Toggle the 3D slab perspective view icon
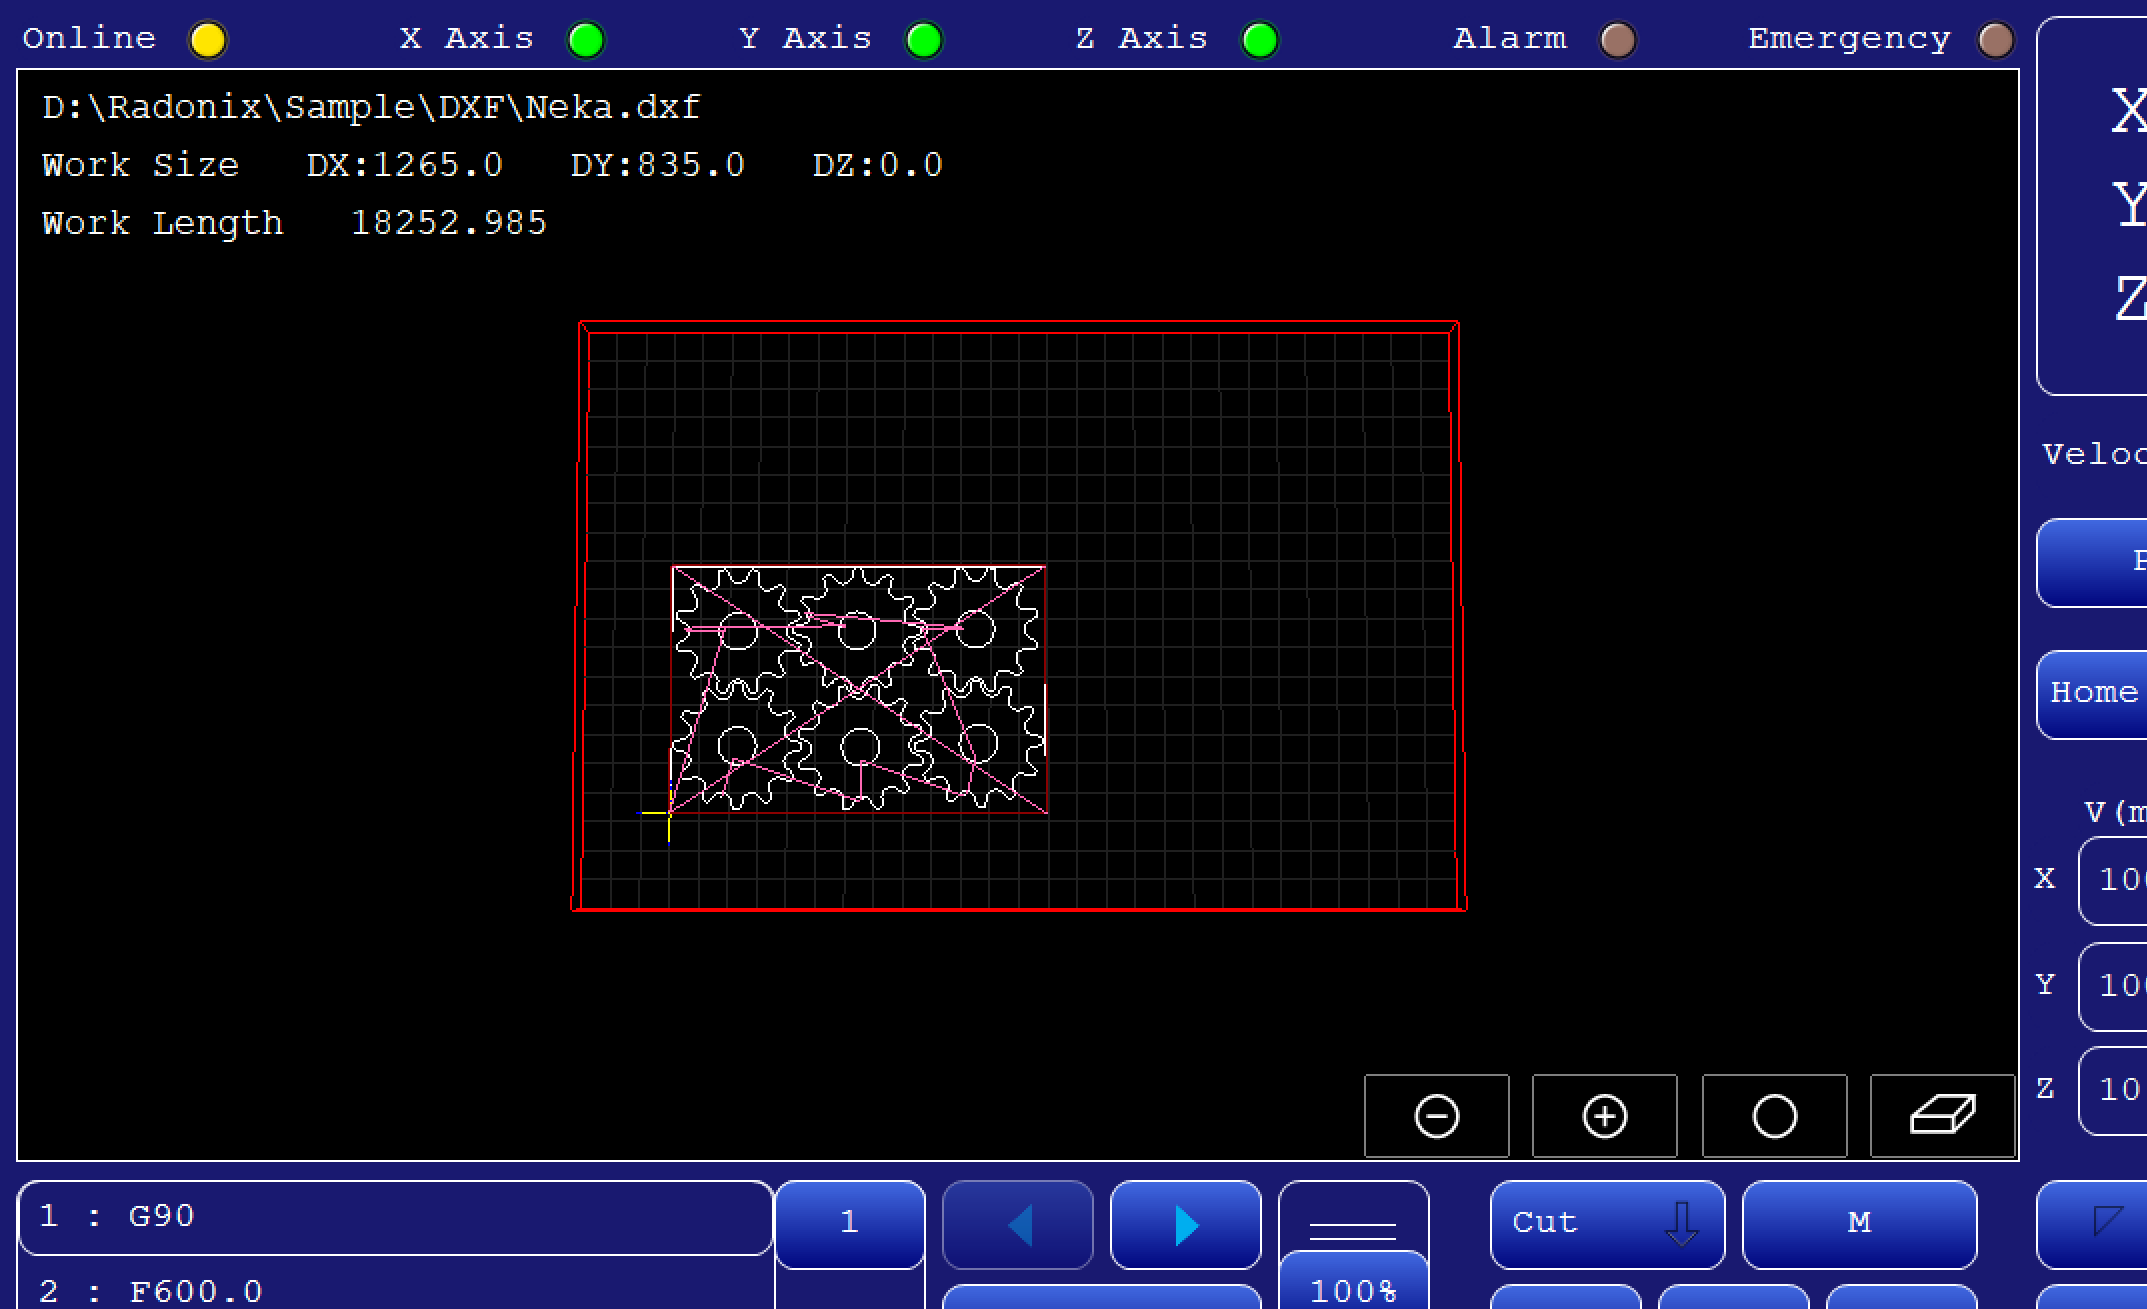2147x1309 pixels. [1942, 1116]
